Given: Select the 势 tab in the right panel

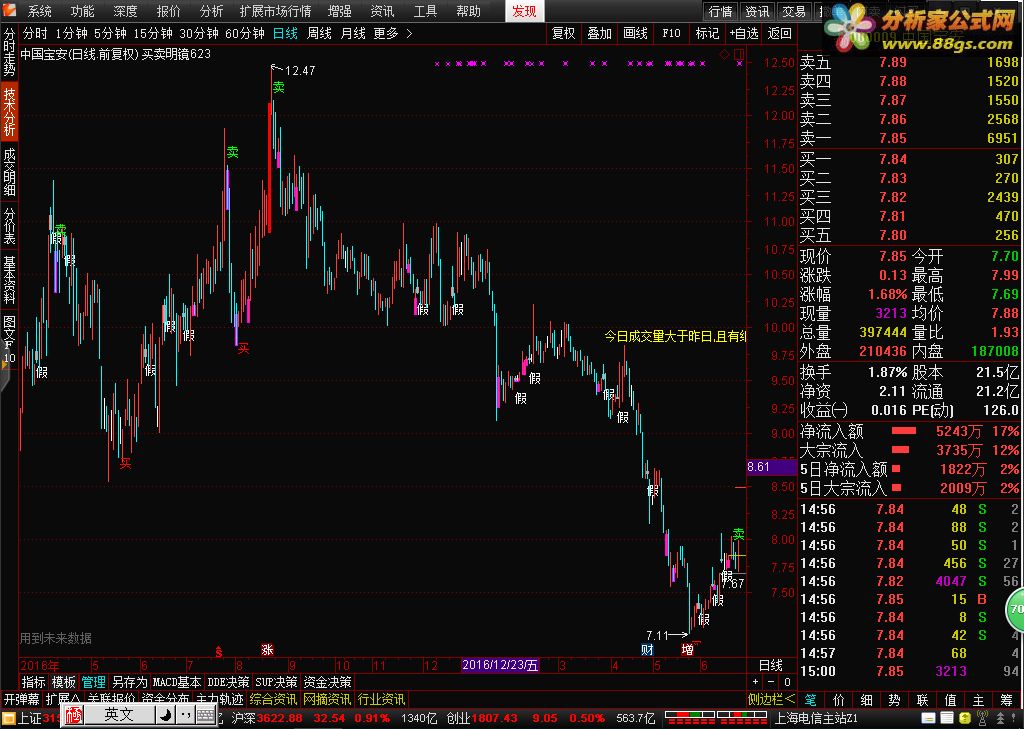Looking at the screenshot, I should (895, 700).
